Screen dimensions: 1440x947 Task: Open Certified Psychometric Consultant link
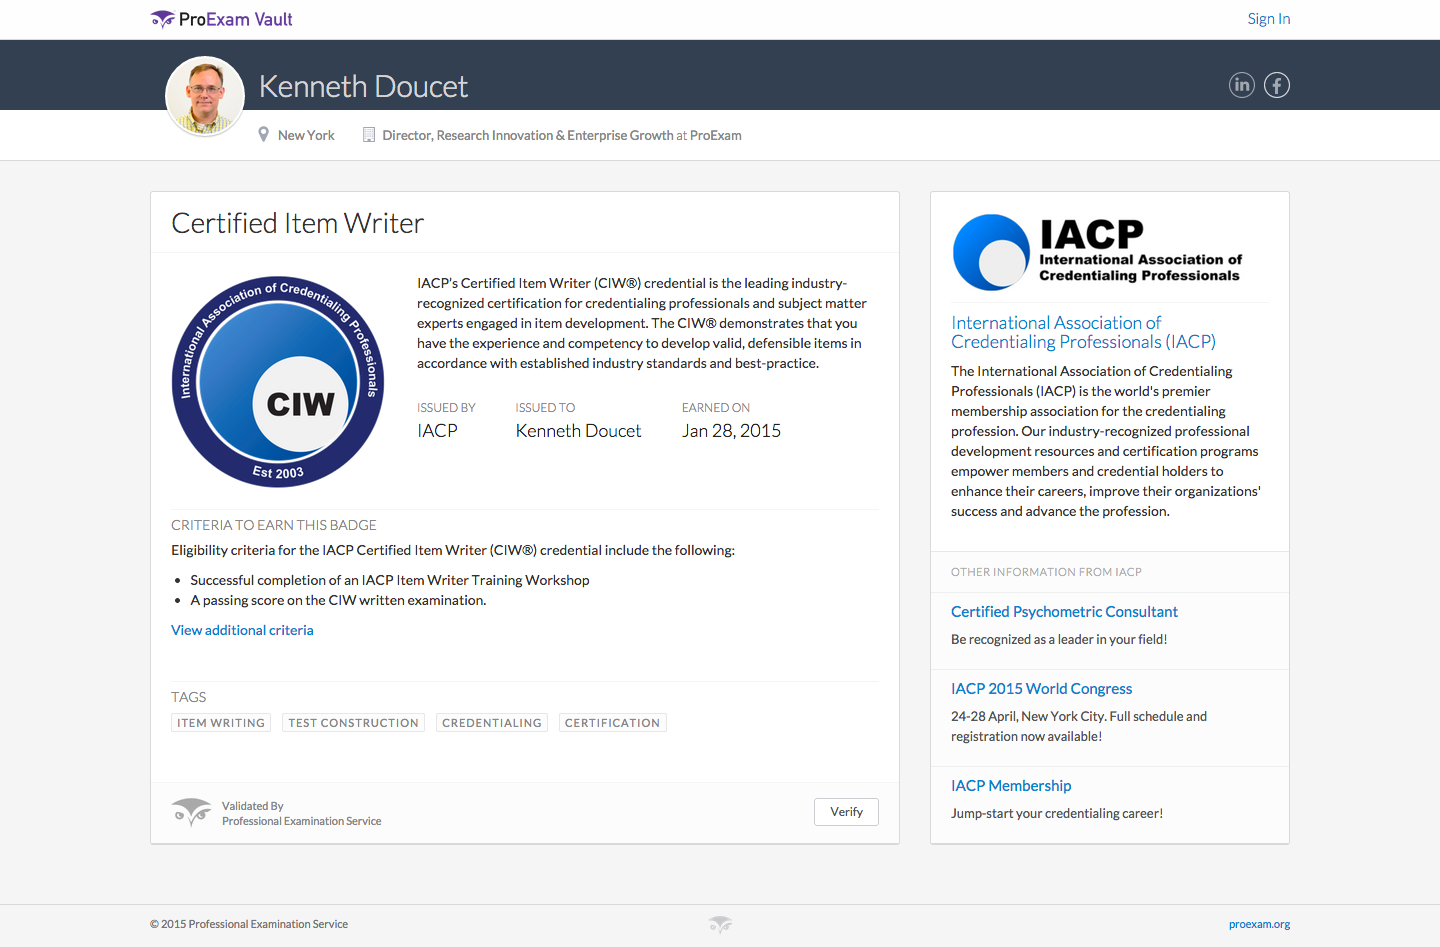coord(1064,612)
